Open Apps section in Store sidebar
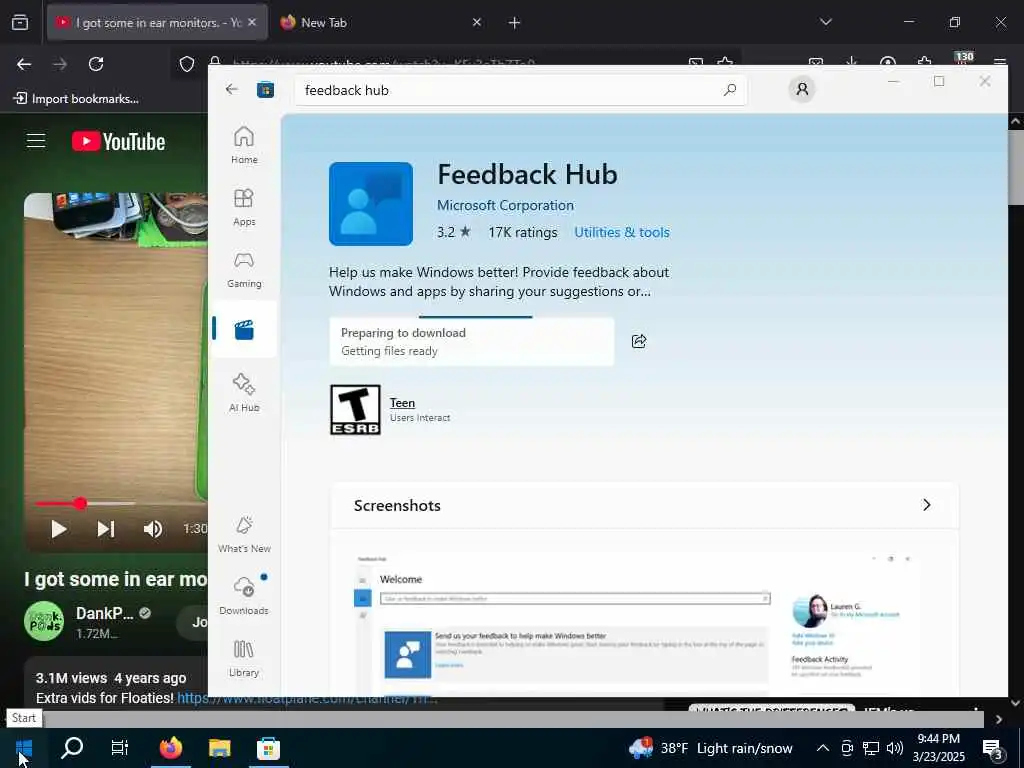Screen dimensions: 1024x768 [244, 206]
